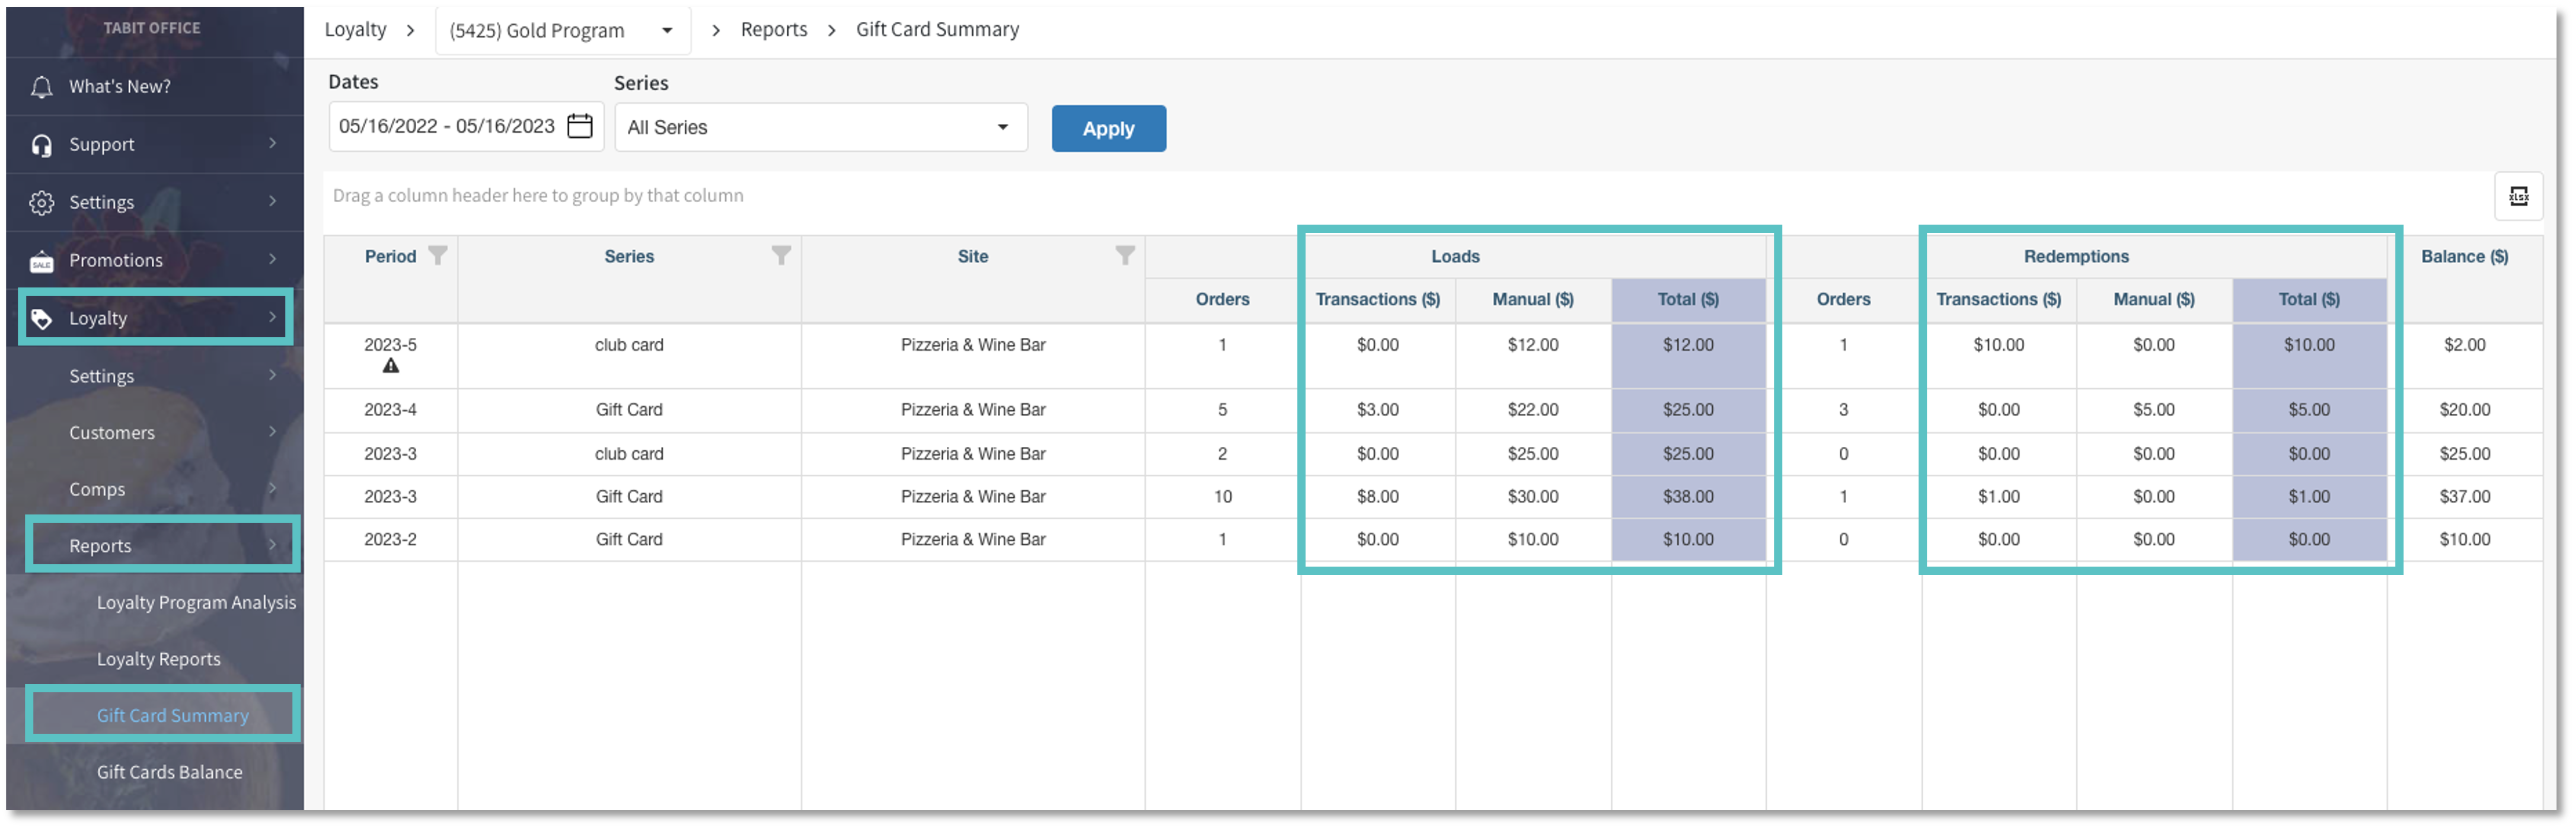Click the Support headset icon
The width and height of the screenshot is (2576, 828).
pyautogui.click(x=41, y=145)
